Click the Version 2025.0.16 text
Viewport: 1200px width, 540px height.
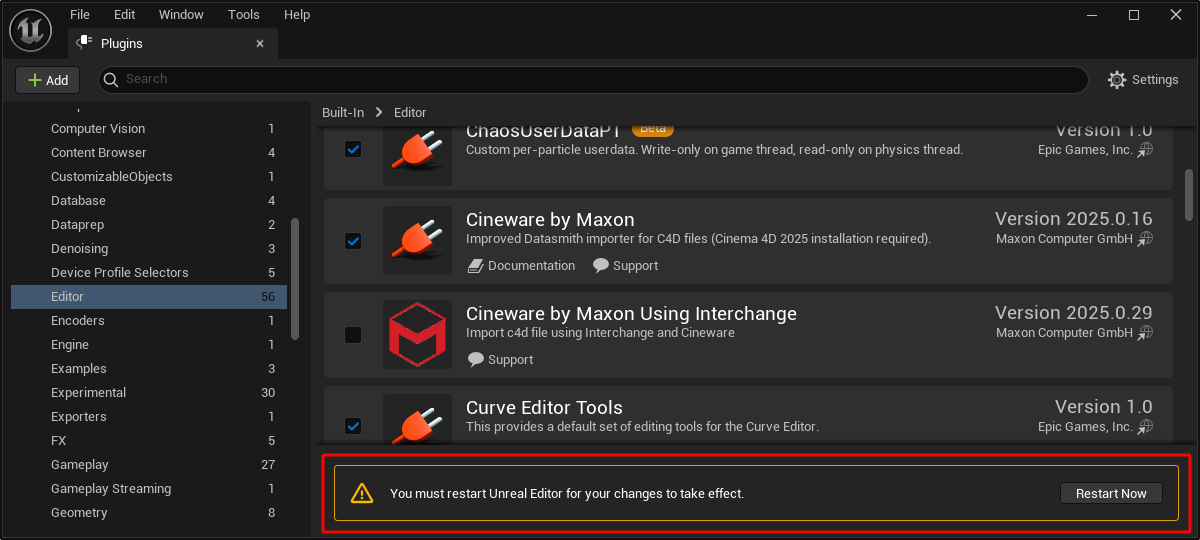tap(1073, 219)
